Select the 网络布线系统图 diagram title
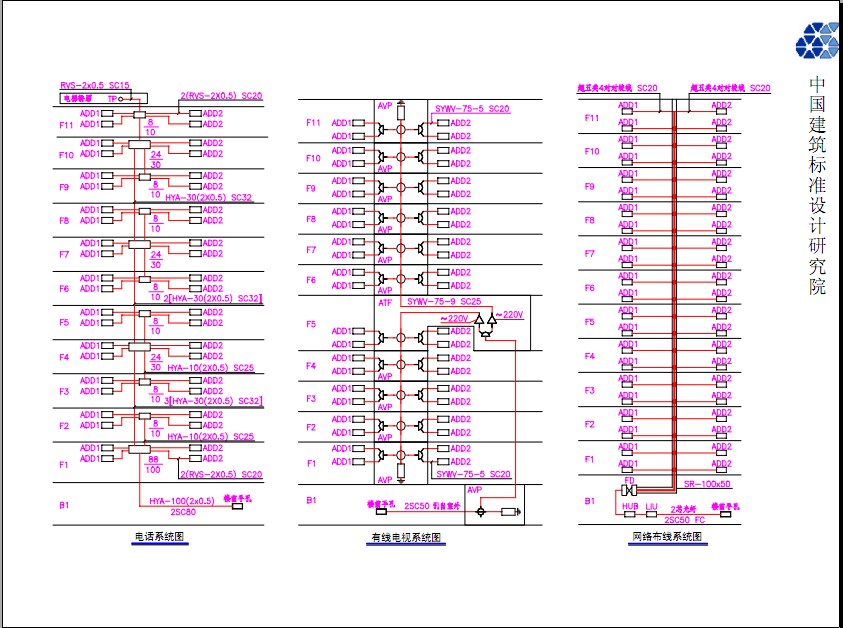The width and height of the screenshot is (843, 628). click(667, 537)
